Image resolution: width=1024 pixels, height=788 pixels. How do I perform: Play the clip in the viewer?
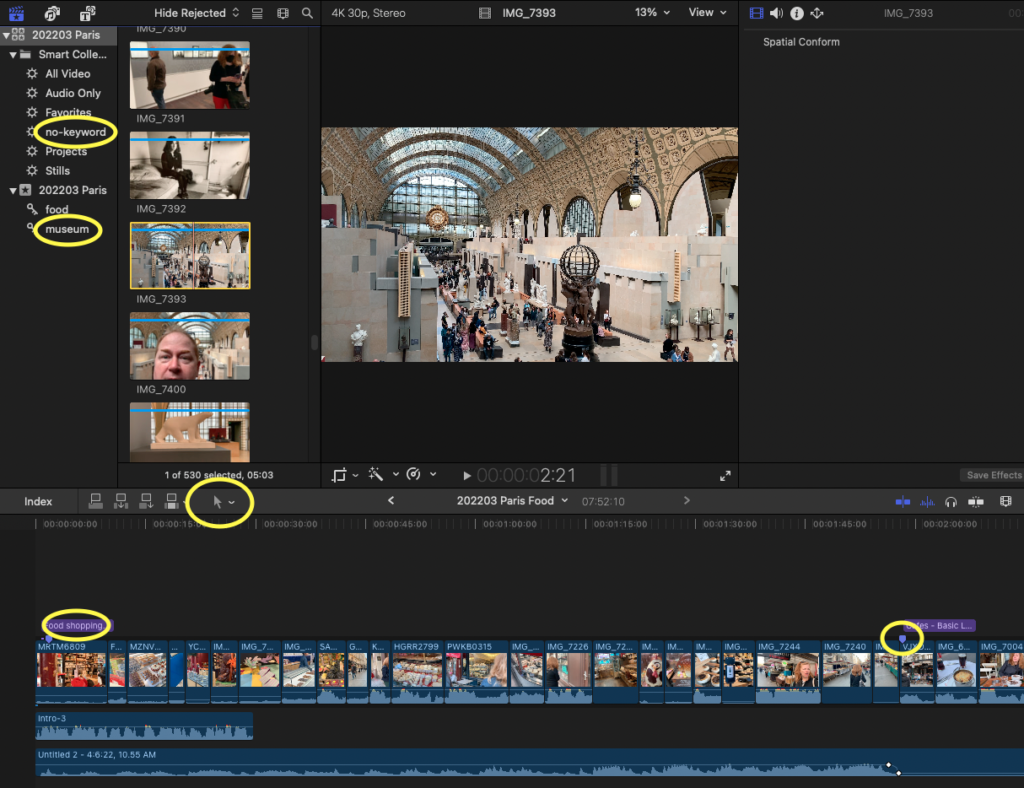[x=467, y=476]
